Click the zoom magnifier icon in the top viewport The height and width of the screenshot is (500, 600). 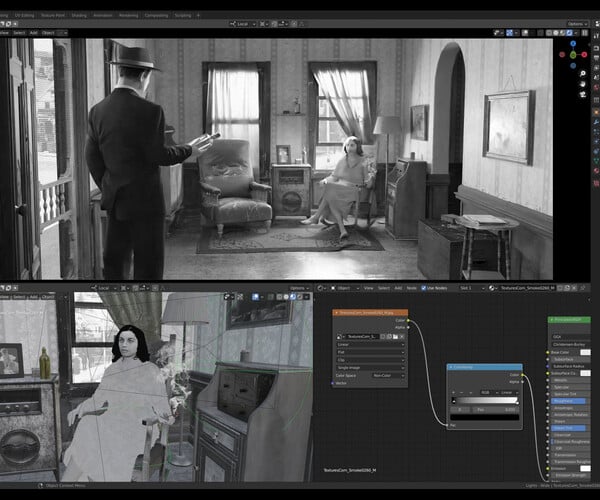point(582,73)
